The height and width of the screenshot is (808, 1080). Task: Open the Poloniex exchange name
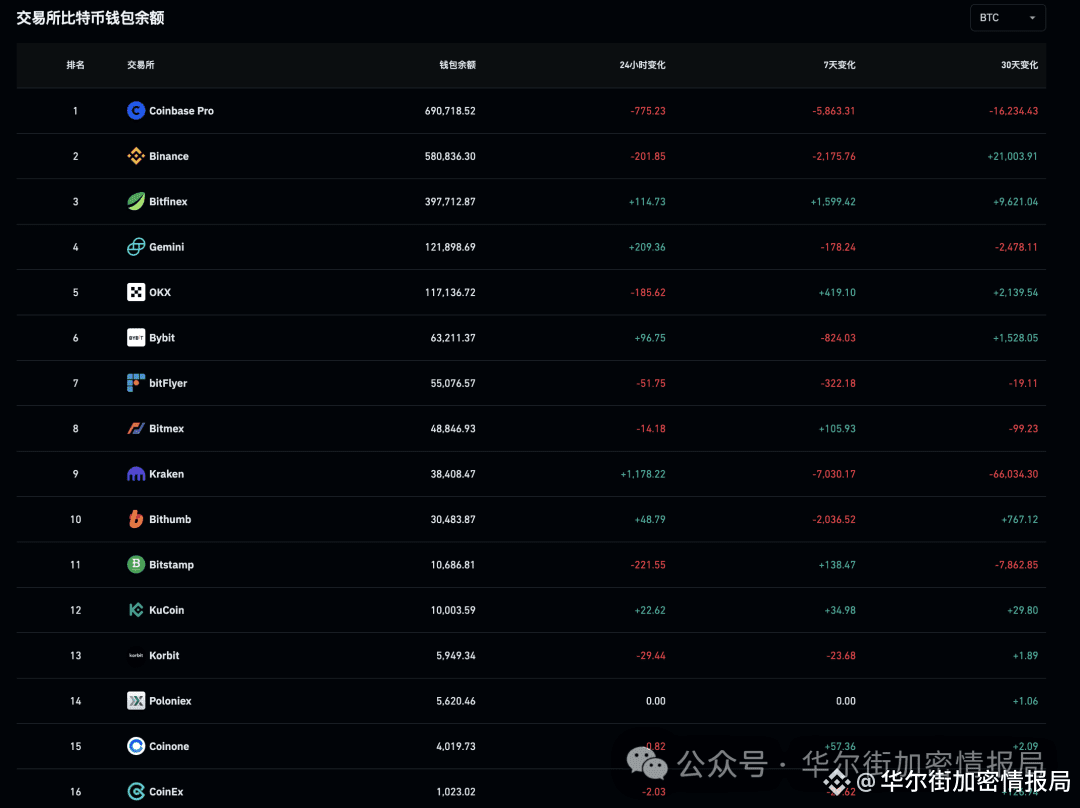pyautogui.click(x=170, y=701)
